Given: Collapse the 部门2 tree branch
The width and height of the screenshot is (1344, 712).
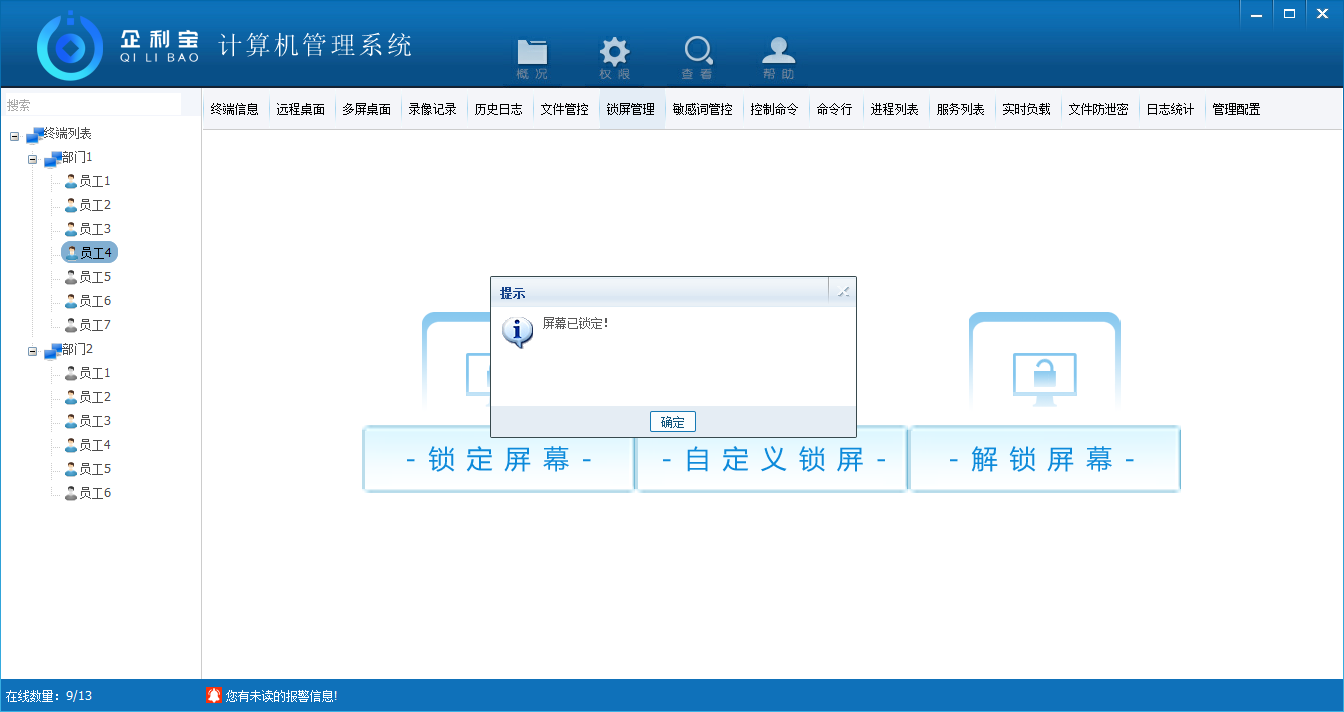Looking at the screenshot, I should [32, 350].
